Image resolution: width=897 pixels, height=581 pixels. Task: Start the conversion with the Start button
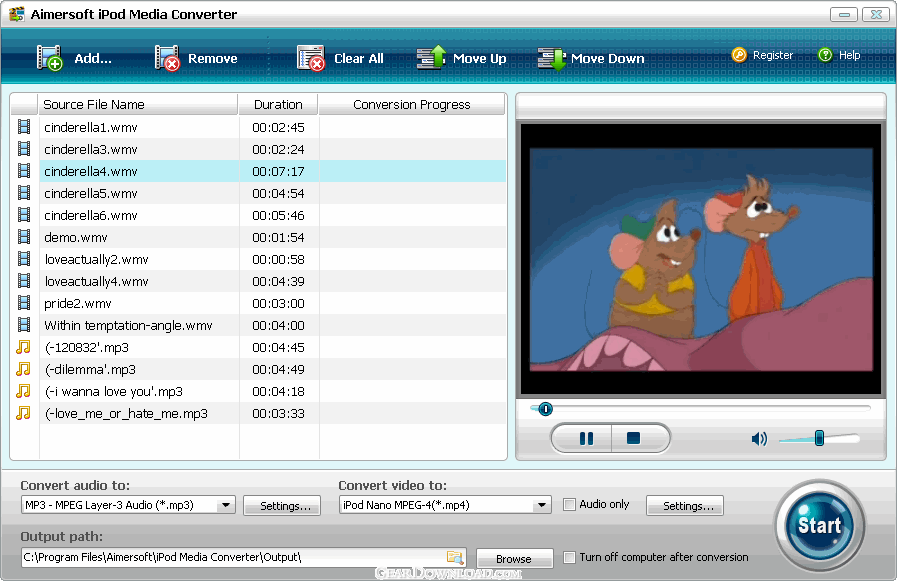pyautogui.click(x=819, y=525)
